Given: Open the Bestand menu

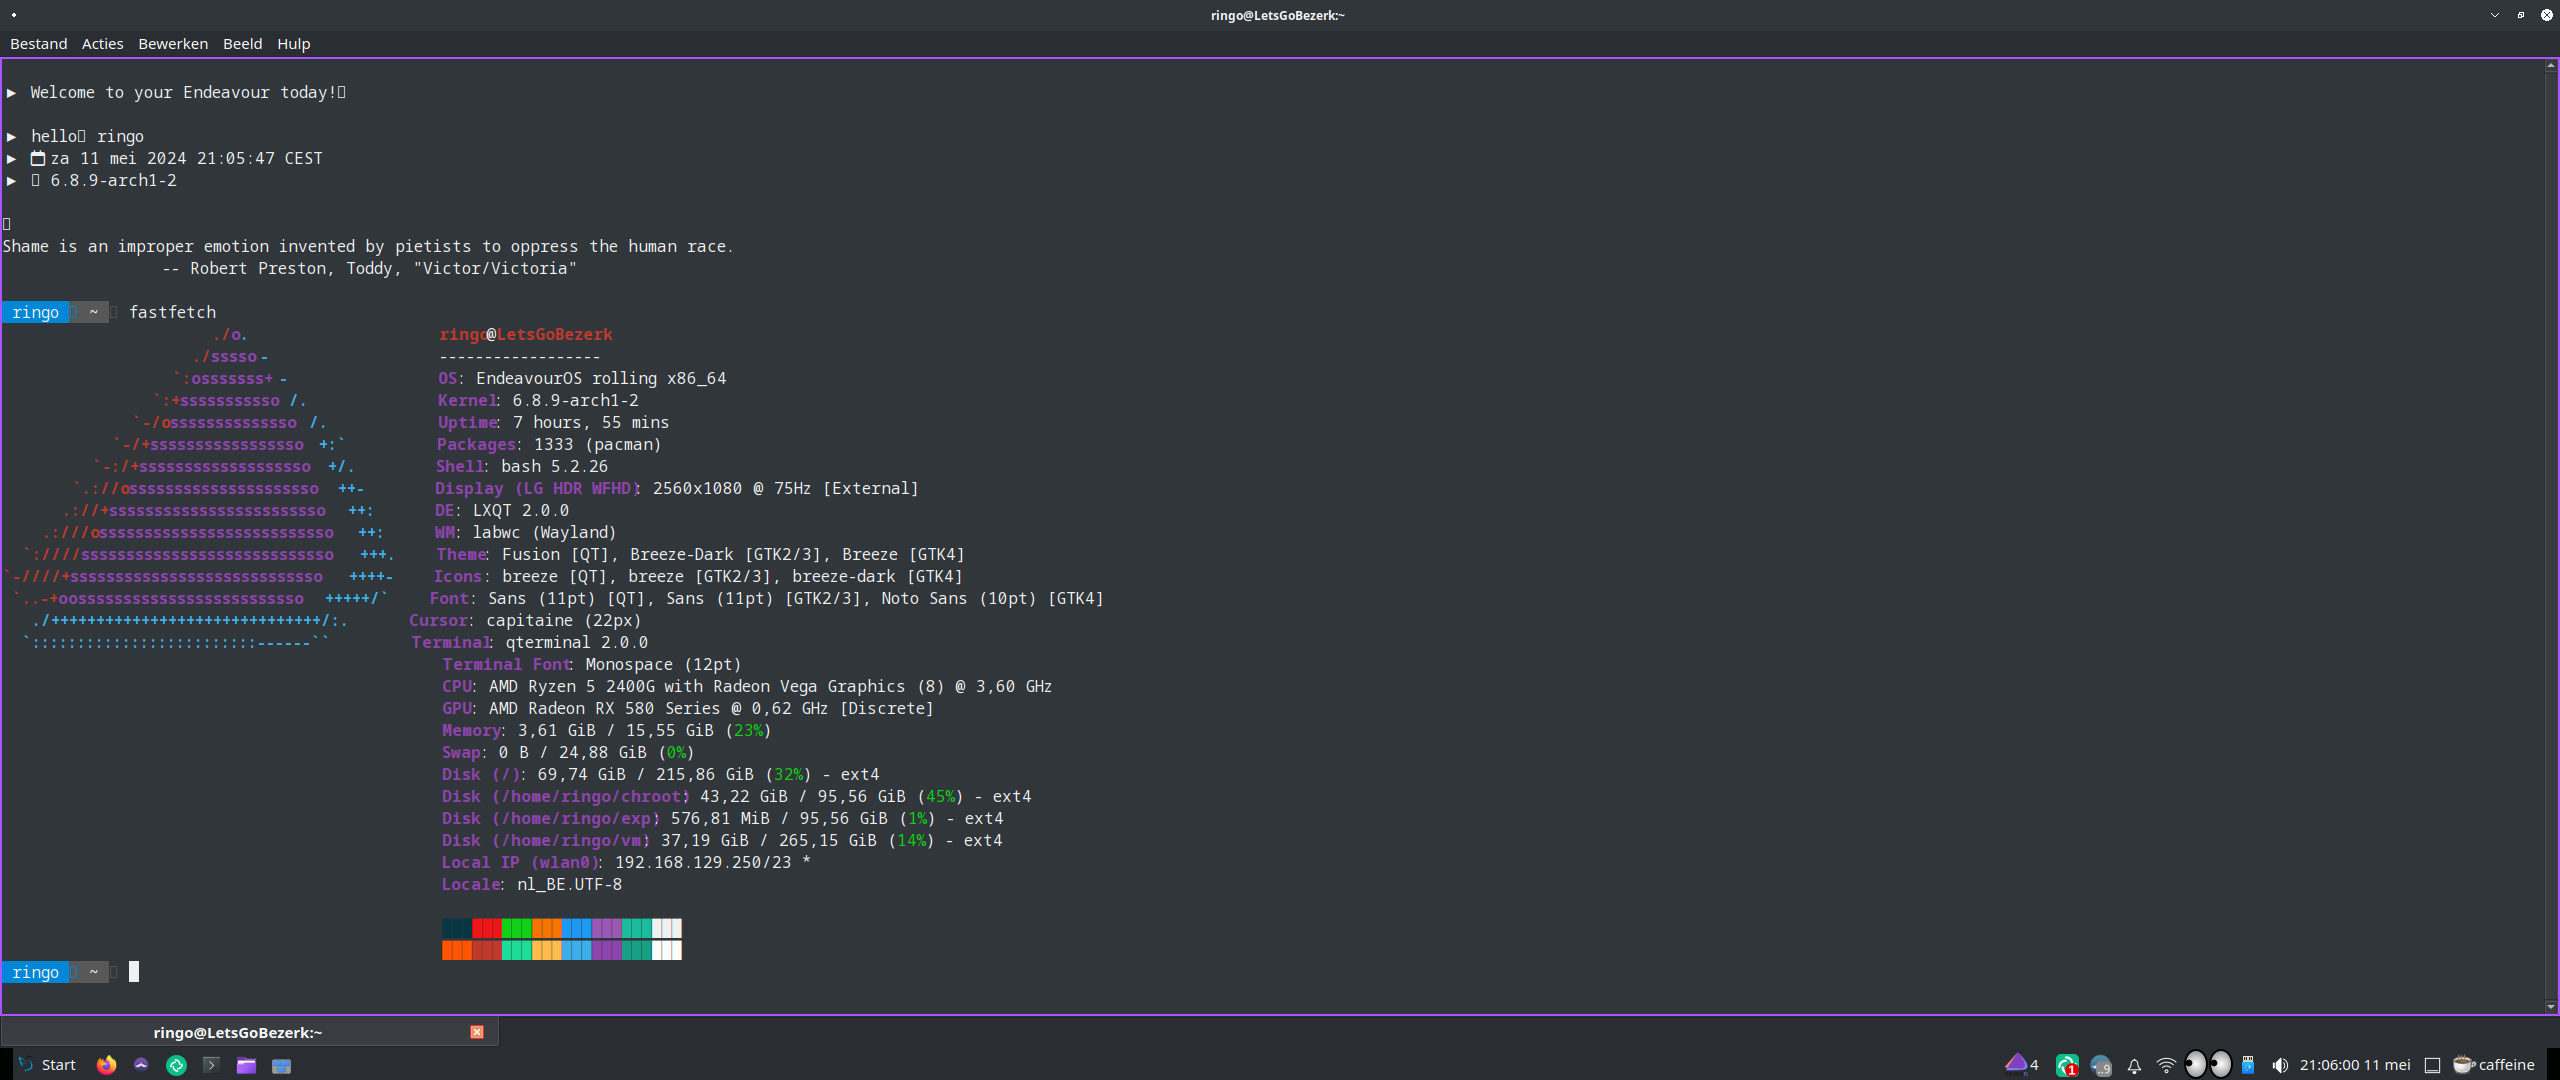Looking at the screenshot, I should coord(39,44).
